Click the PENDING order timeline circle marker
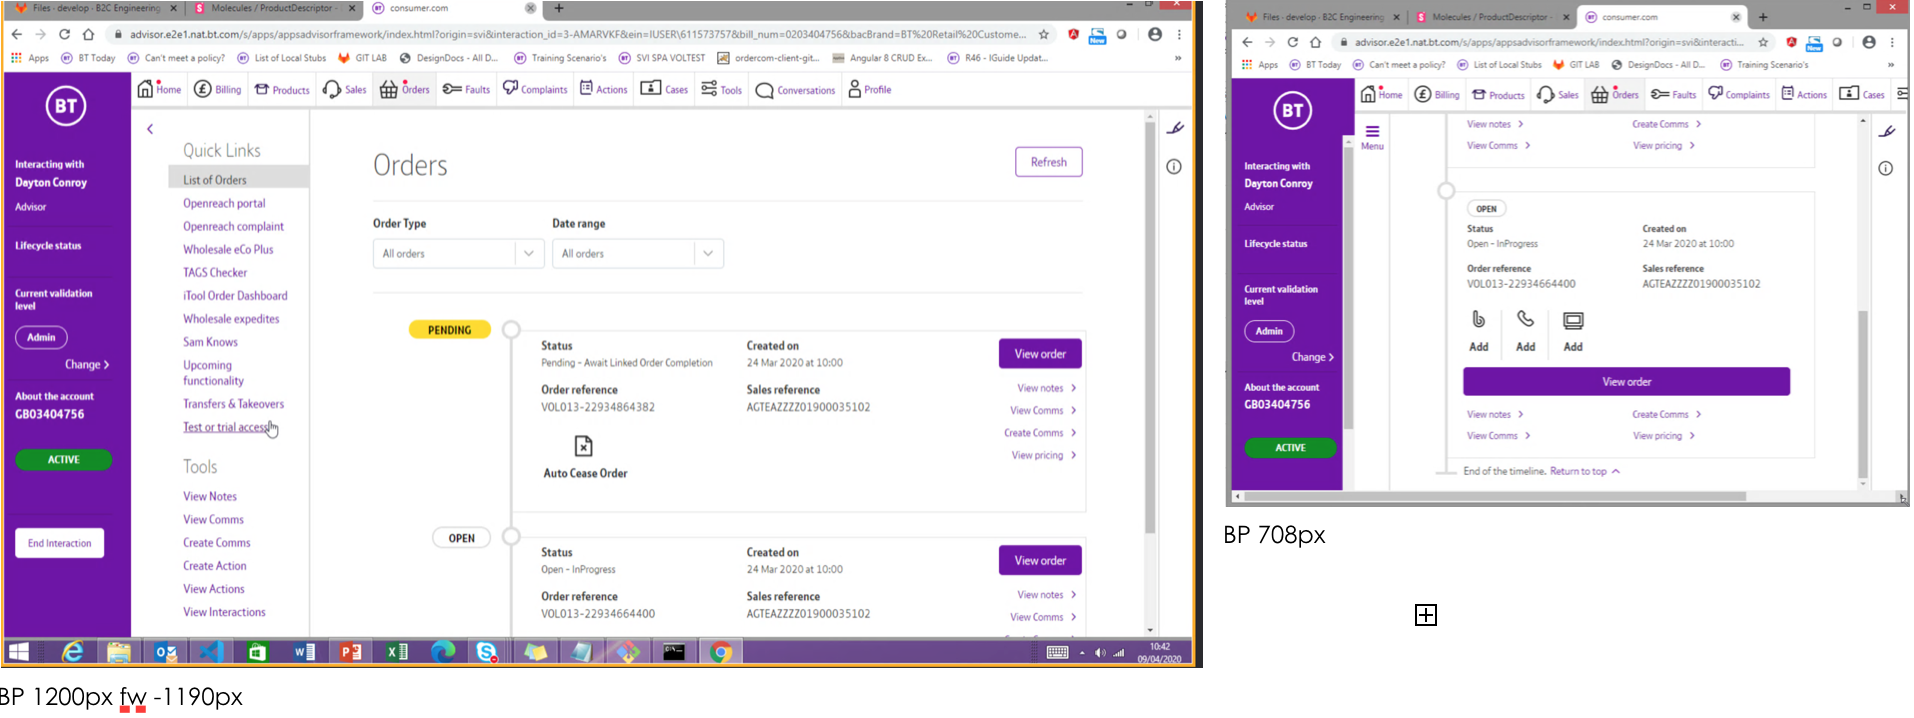The image size is (1914, 718). point(511,330)
